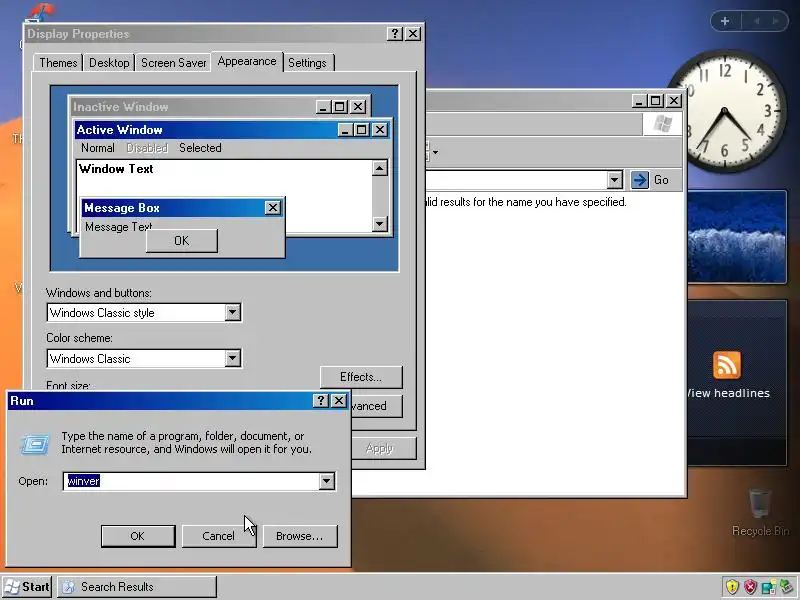Click the Search Results taskbar icon
The height and width of the screenshot is (600, 800).
coord(68,587)
